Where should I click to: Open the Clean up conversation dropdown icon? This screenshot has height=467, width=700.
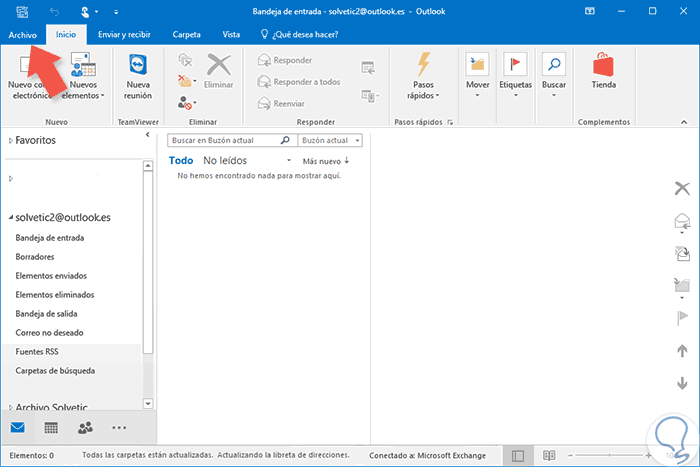point(187,81)
